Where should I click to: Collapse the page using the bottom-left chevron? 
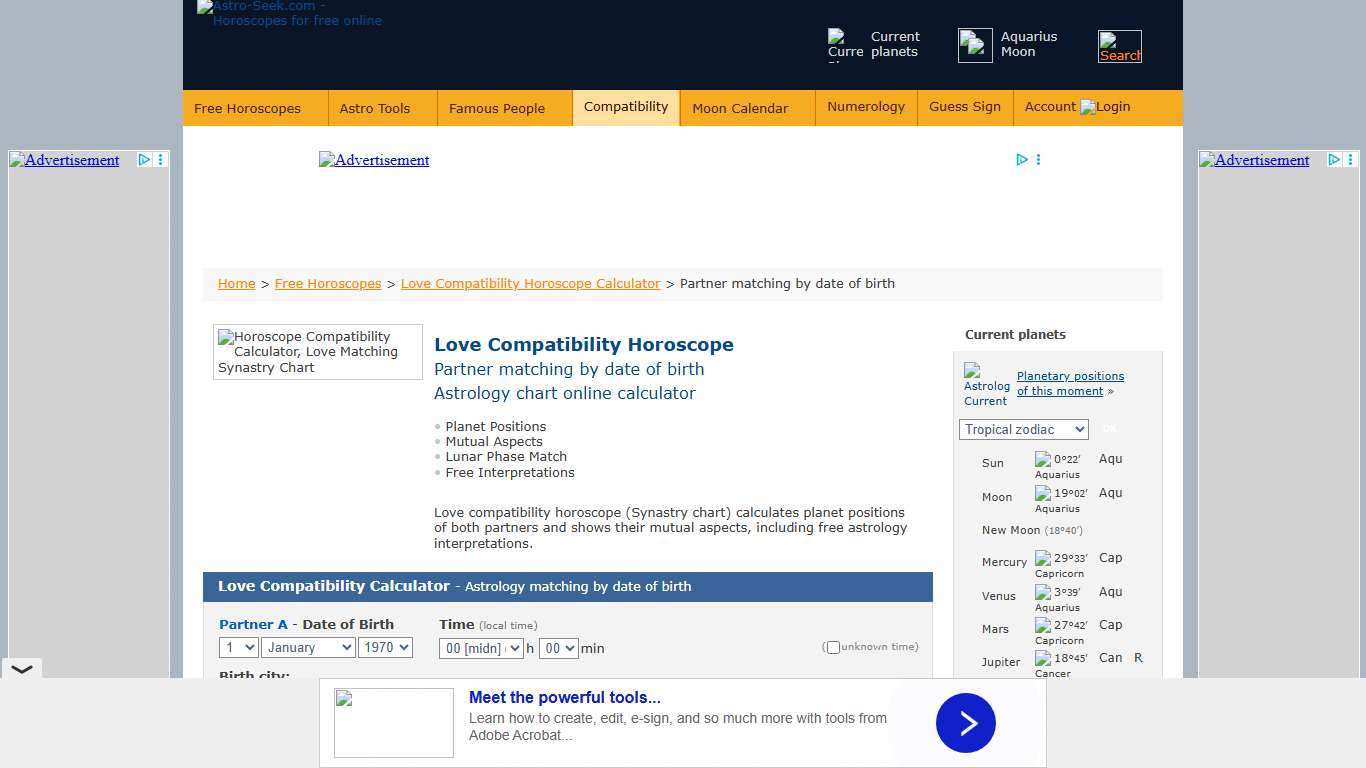pos(22,669)
